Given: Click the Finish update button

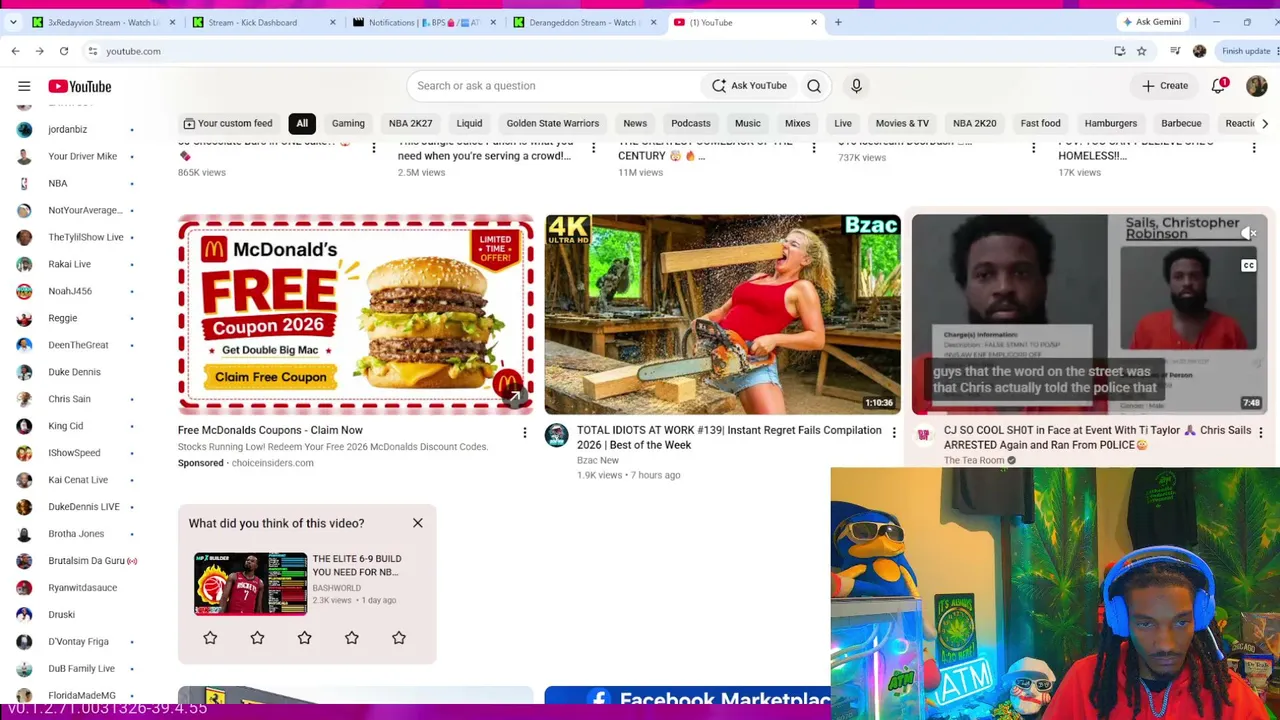Looking at the screenshot, I should tap(1245, 51).
